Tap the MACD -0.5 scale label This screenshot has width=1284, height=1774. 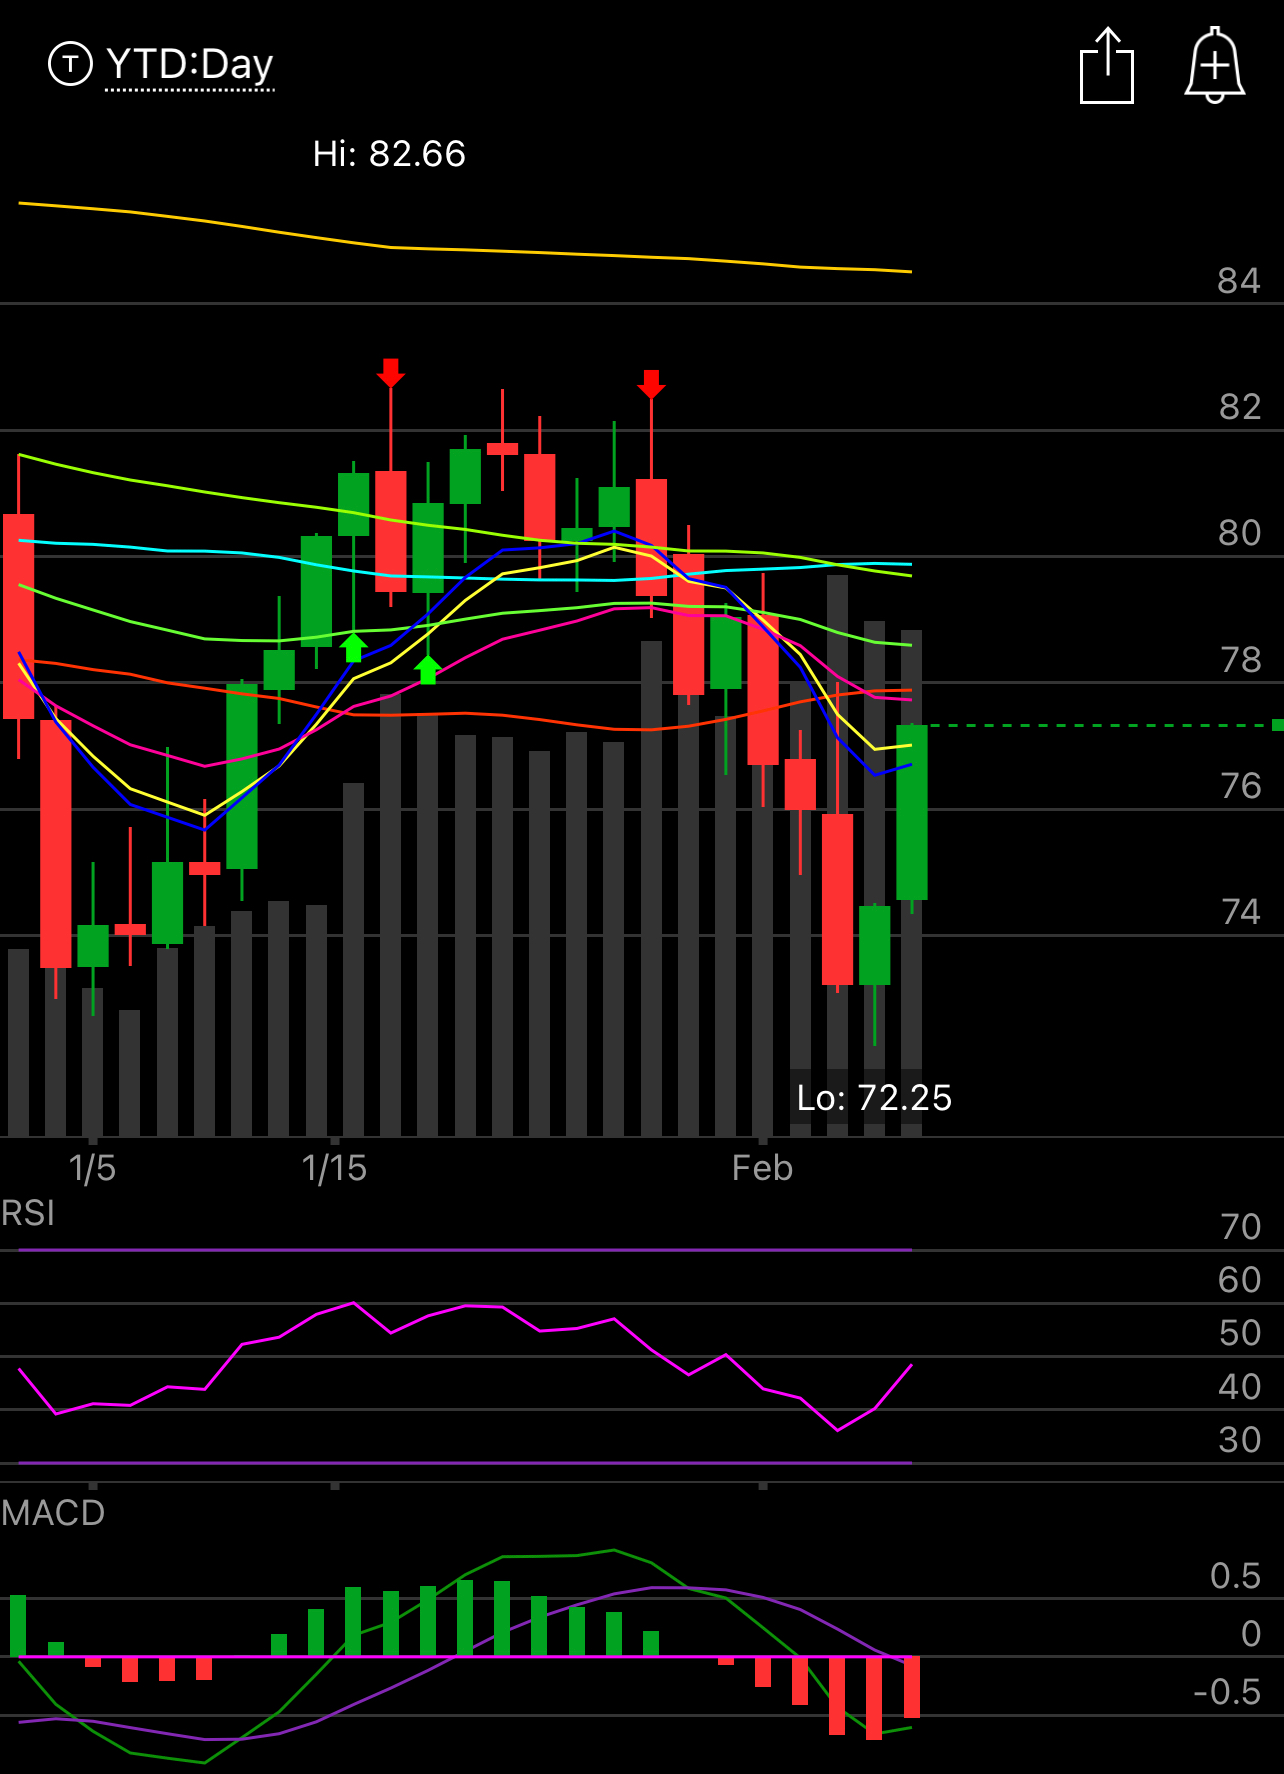1227,1692
